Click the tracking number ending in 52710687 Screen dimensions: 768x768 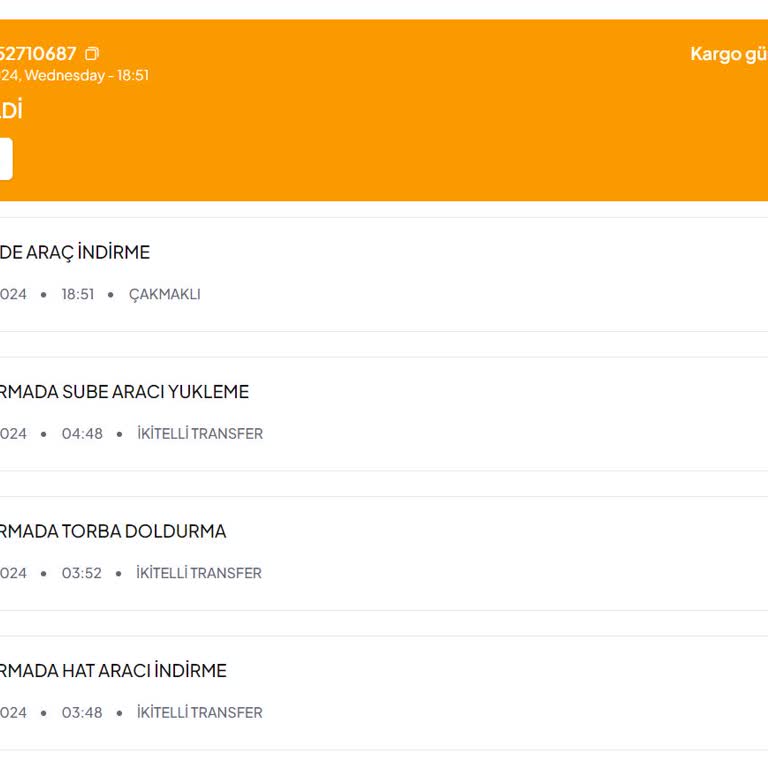38,54
